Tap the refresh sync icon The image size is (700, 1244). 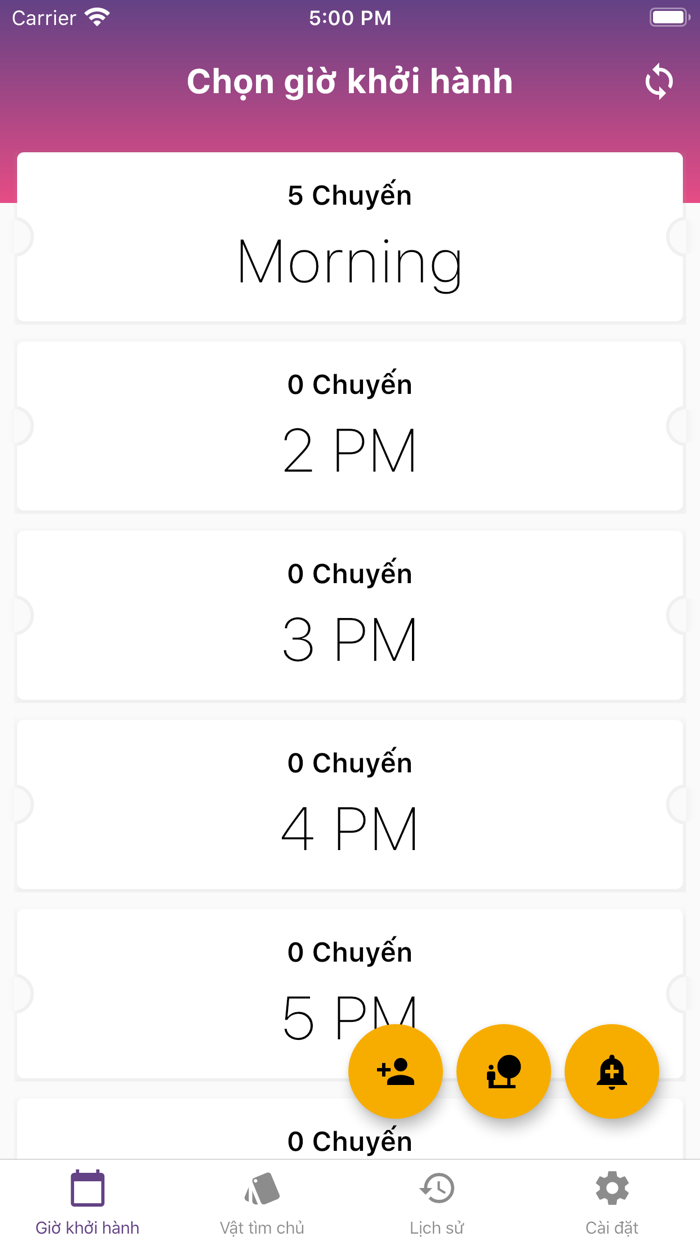click(659, 82)
